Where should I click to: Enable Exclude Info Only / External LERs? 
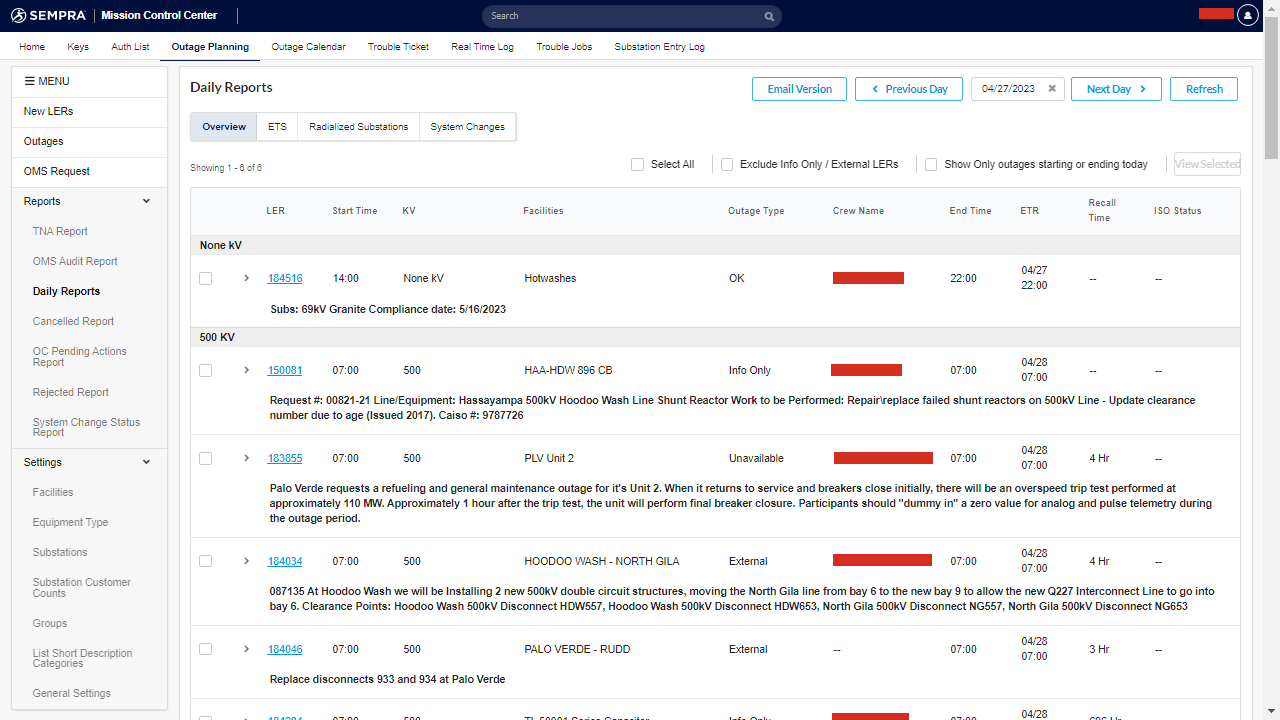click(x=727, y=164)
